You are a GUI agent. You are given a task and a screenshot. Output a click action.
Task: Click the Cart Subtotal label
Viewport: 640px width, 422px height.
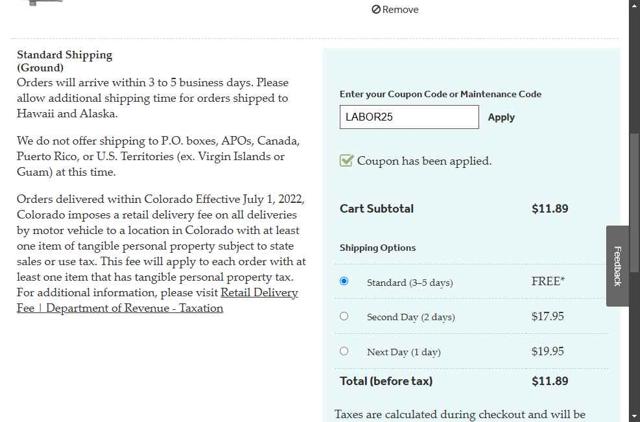click(376, 209)
